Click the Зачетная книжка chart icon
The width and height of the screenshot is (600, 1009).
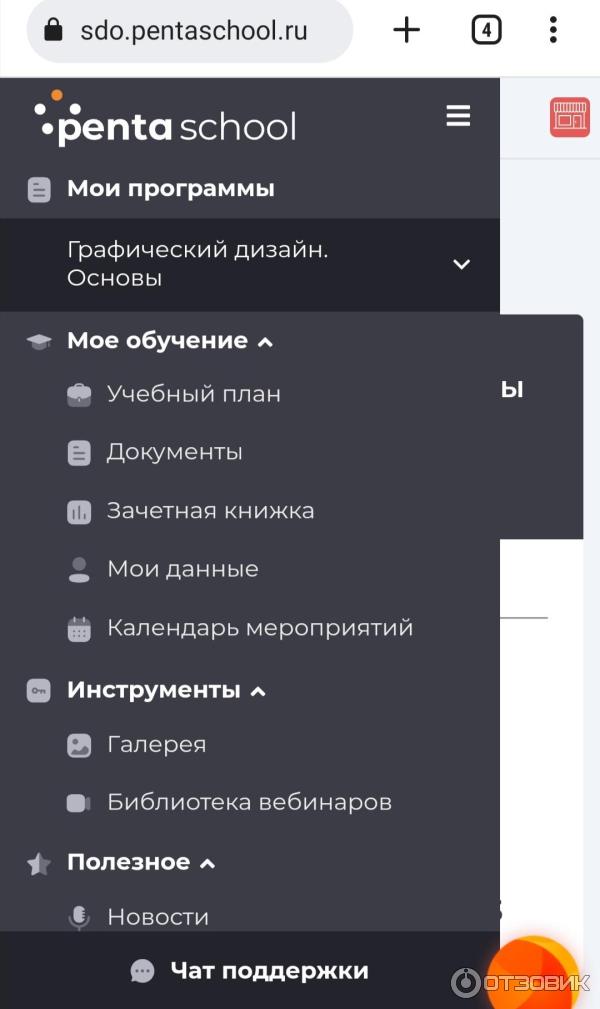[79, 512]
